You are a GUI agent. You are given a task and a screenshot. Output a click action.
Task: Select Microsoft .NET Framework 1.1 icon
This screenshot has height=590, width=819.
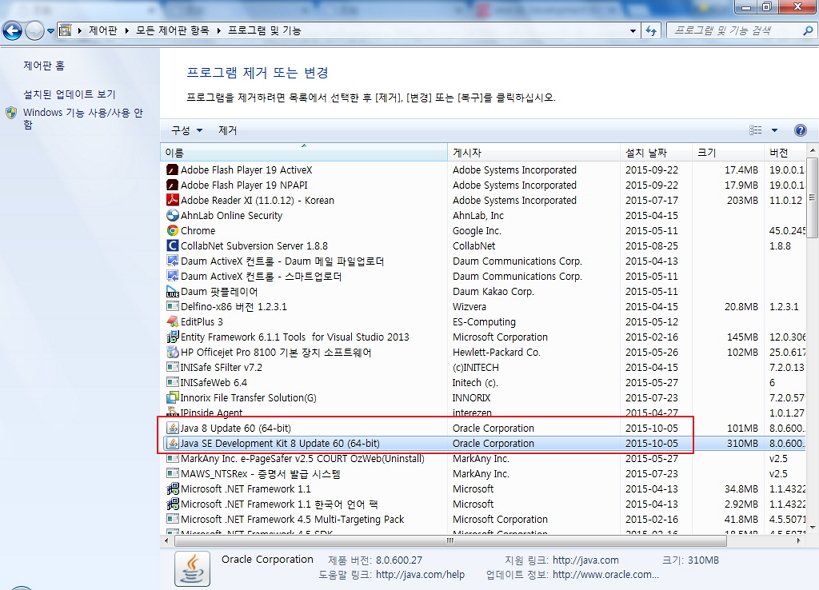point(172,489)
